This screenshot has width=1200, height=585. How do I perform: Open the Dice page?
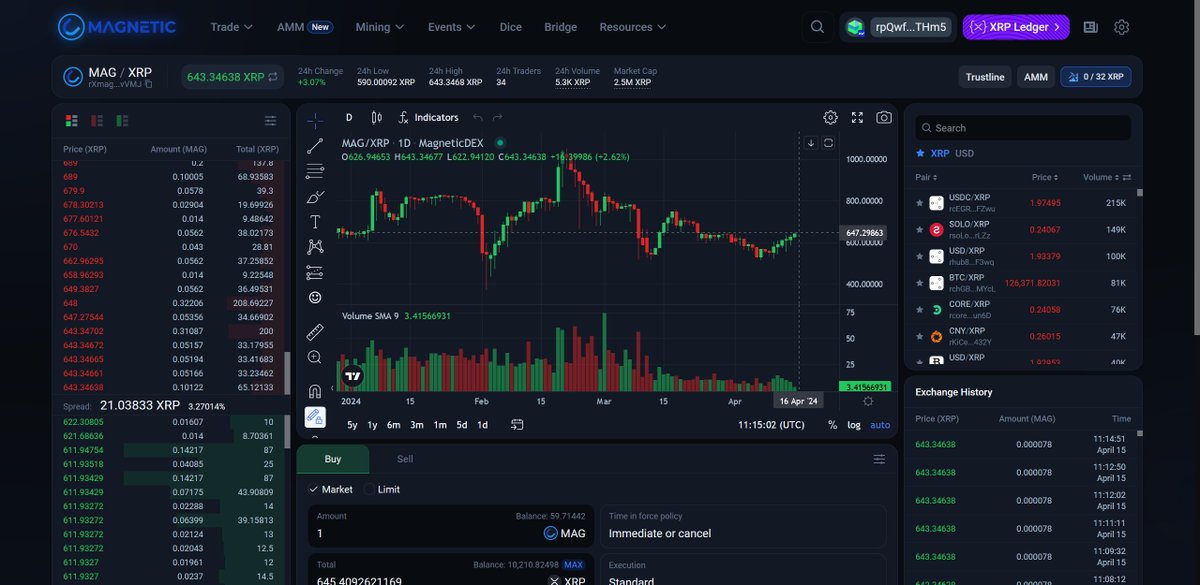510,27
